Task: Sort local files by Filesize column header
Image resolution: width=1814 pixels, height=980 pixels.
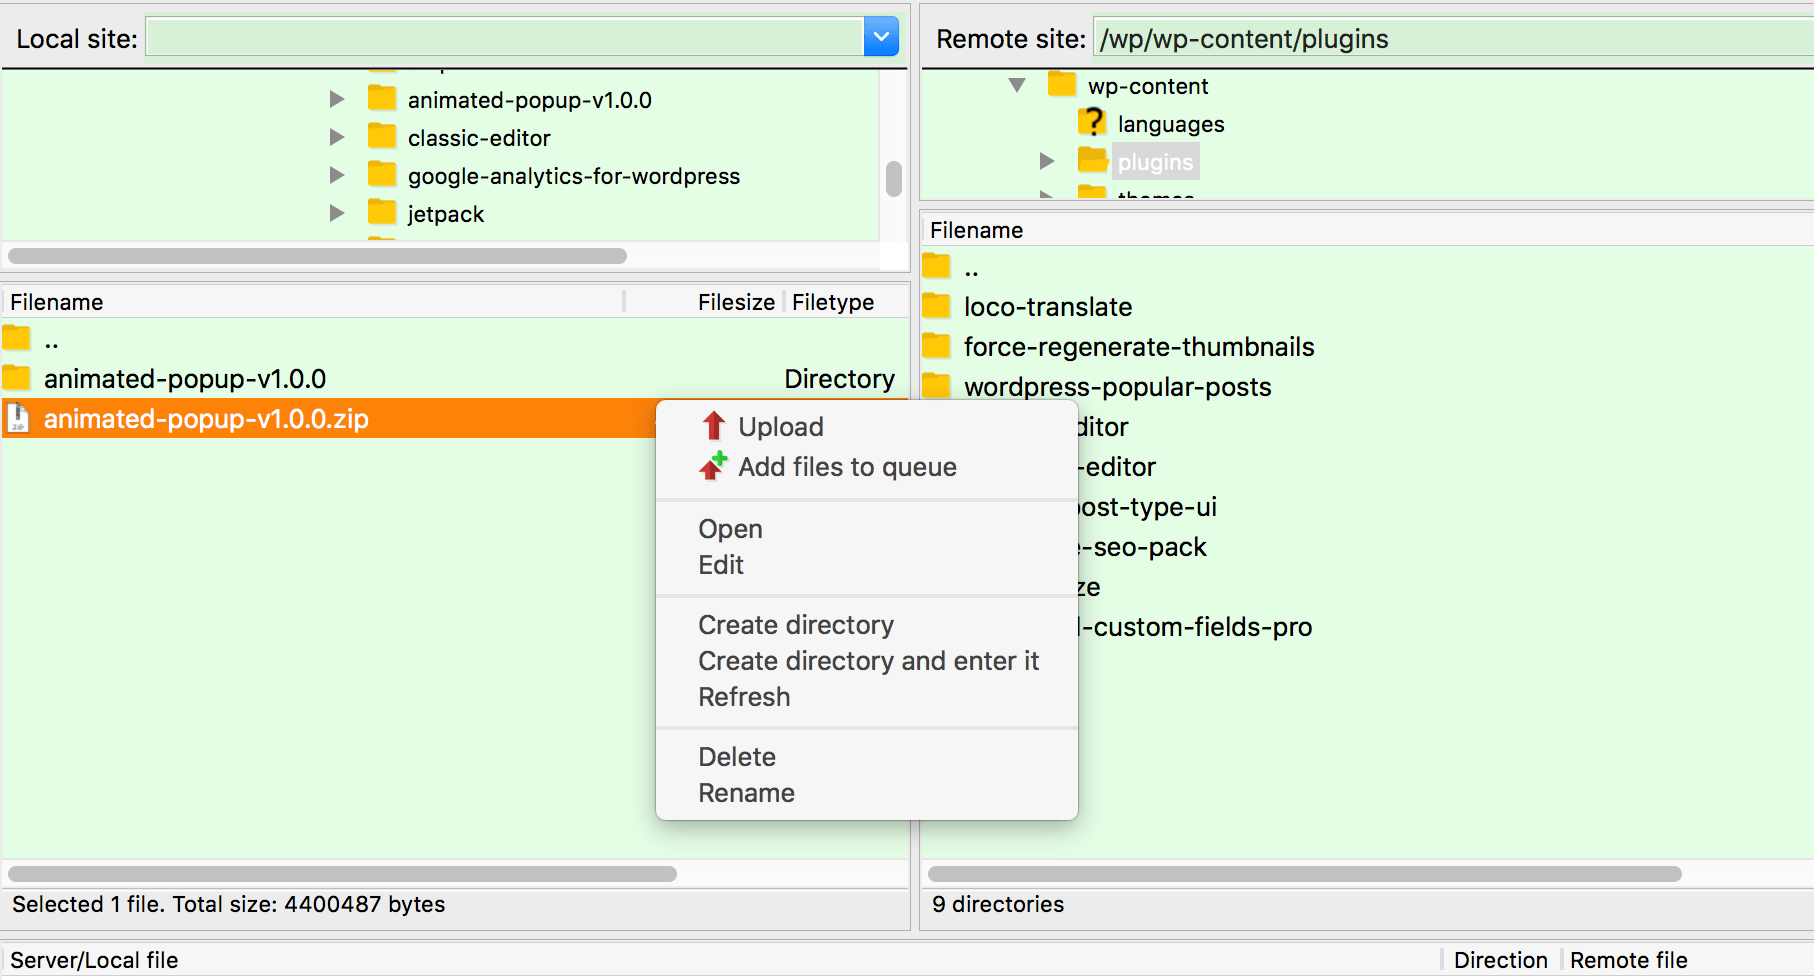Action: click(x=735, y=302)
